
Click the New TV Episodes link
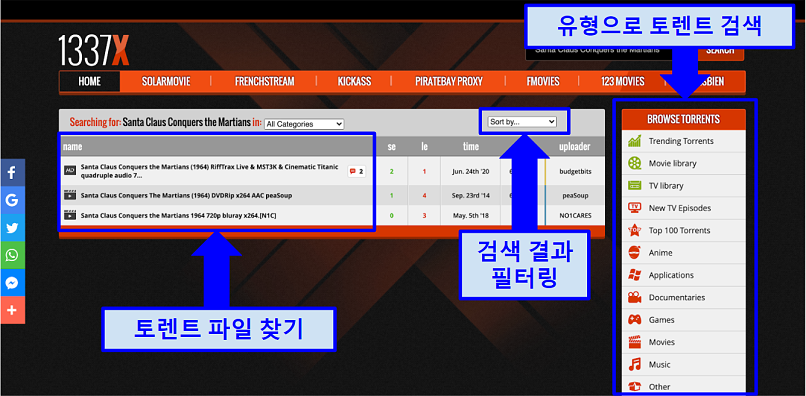(x=680, y=208)
